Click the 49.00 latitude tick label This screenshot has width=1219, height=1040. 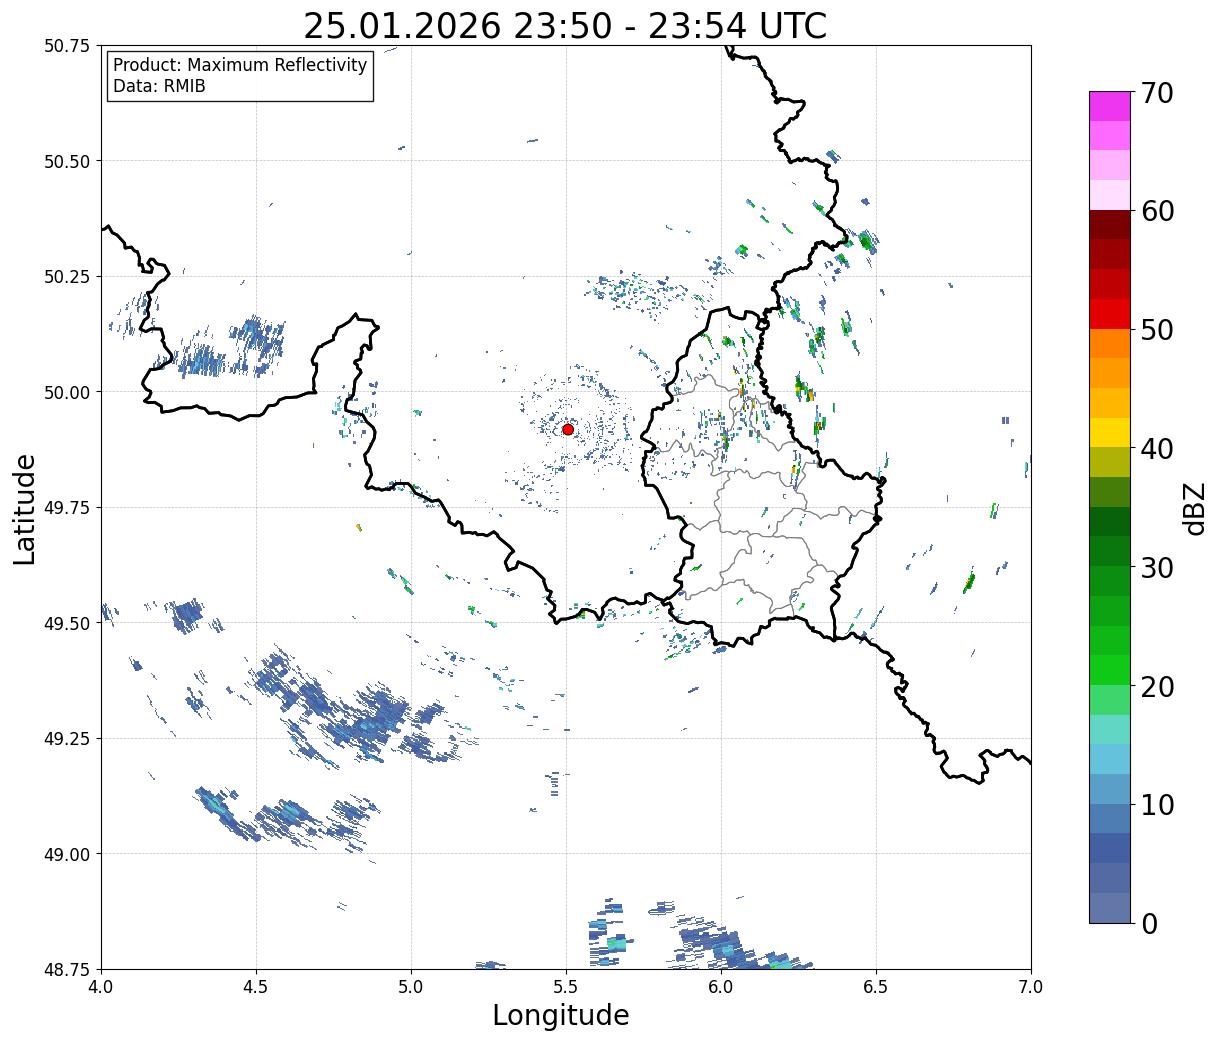[x=68, y=854]
